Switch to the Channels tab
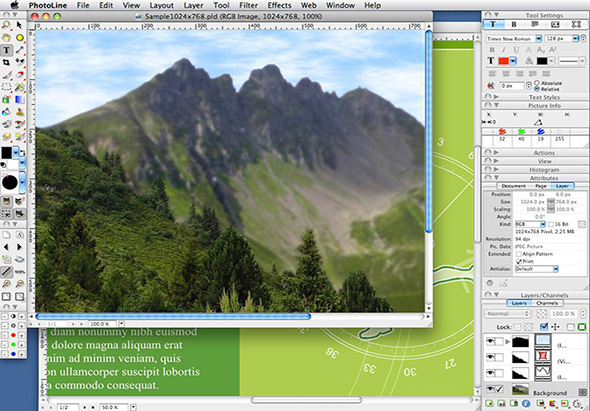The image size is (590, 411). coord(547,303)
